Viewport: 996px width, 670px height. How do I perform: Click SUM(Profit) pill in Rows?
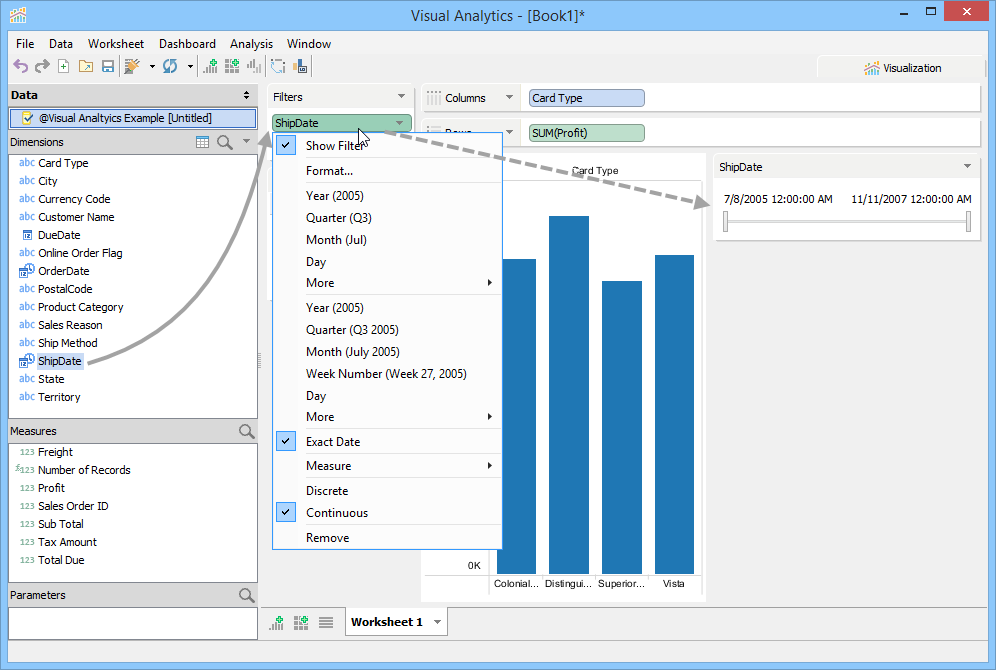[587, 133]
